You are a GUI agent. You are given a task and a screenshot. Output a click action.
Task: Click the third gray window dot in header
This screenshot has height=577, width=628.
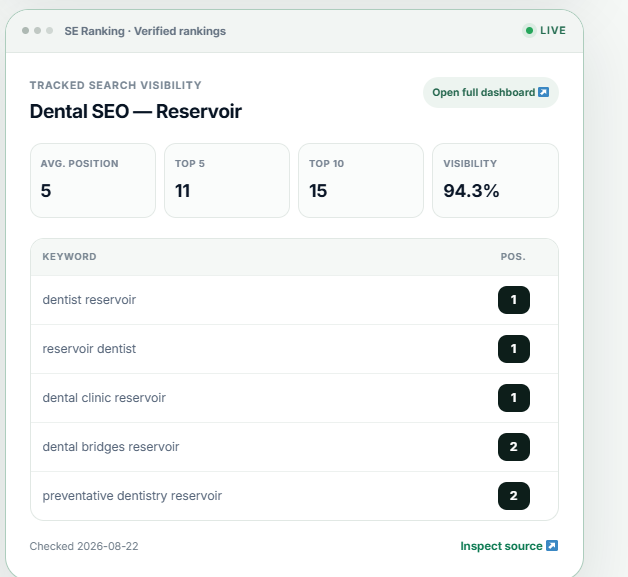point(50,31)
